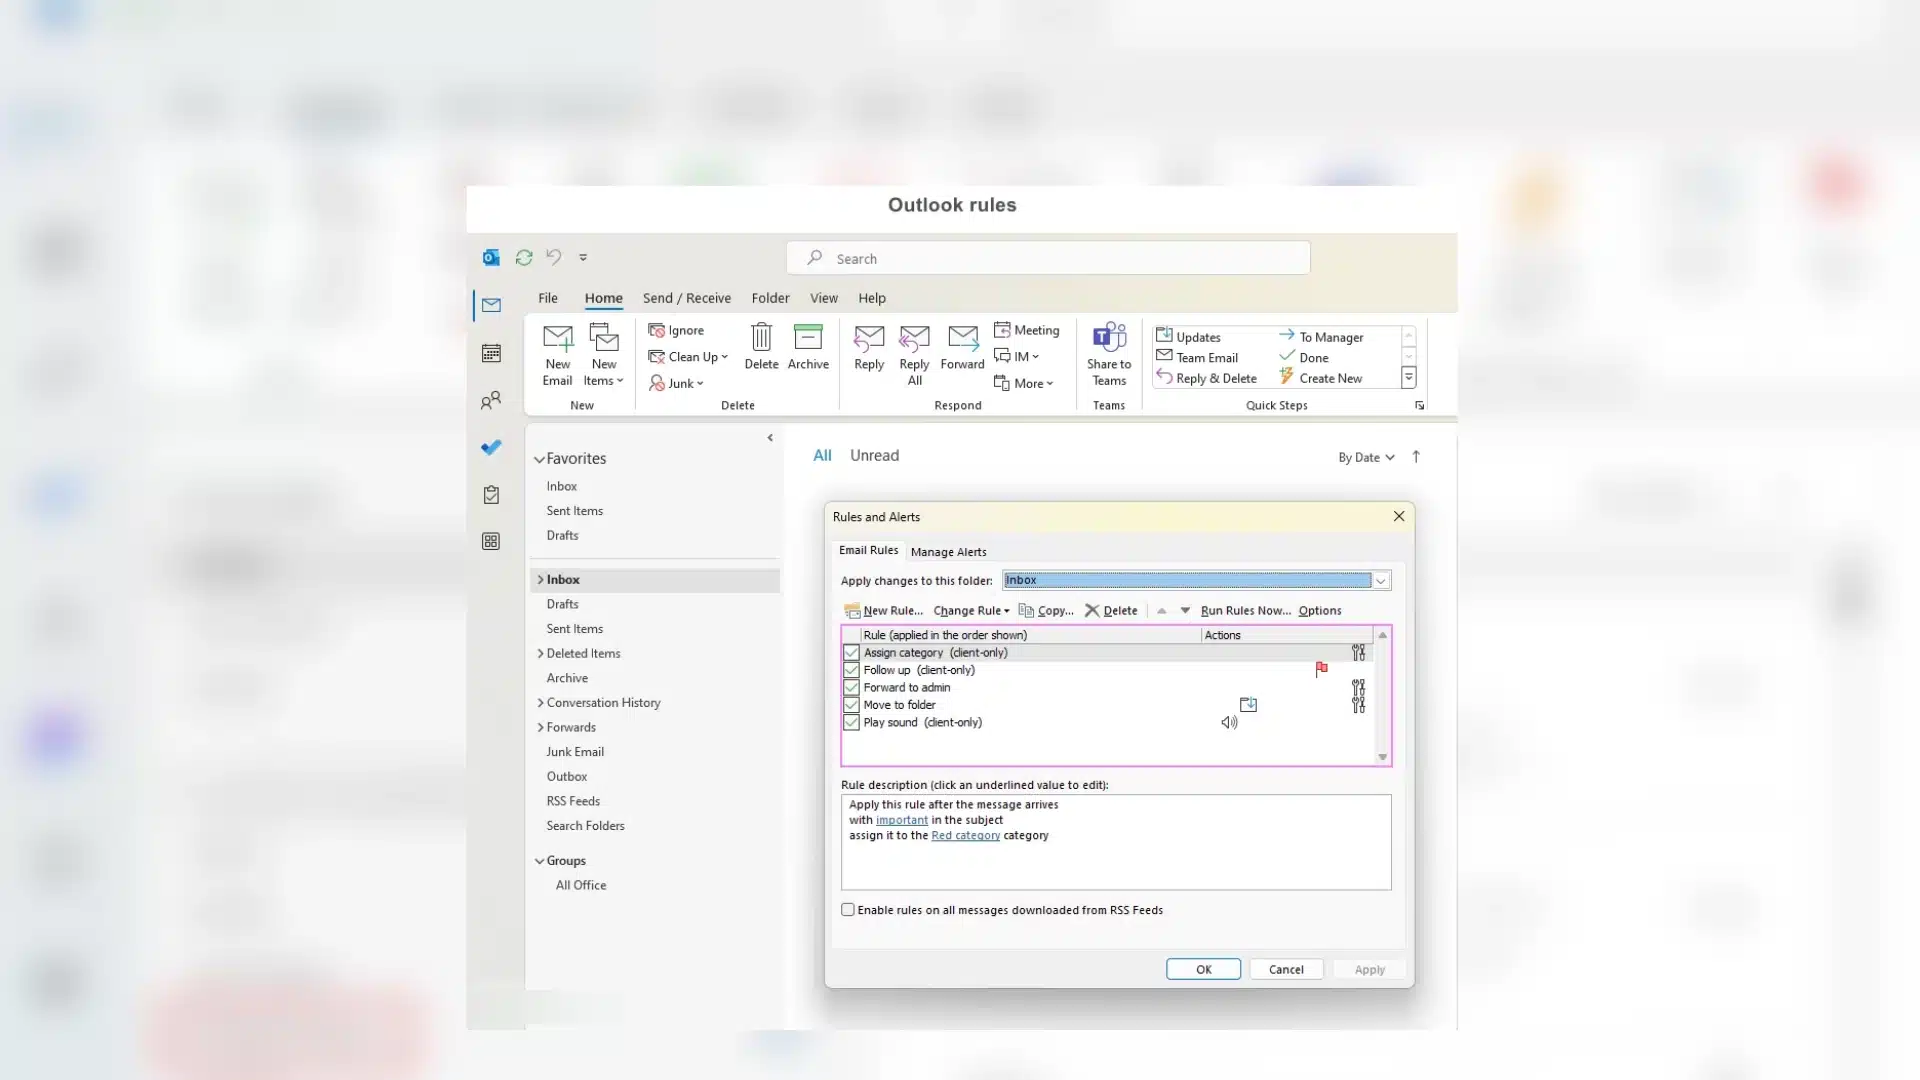Switch to the Help ribbon tab
This screenshot has width=1920, height=1080.
coord(872,298)
